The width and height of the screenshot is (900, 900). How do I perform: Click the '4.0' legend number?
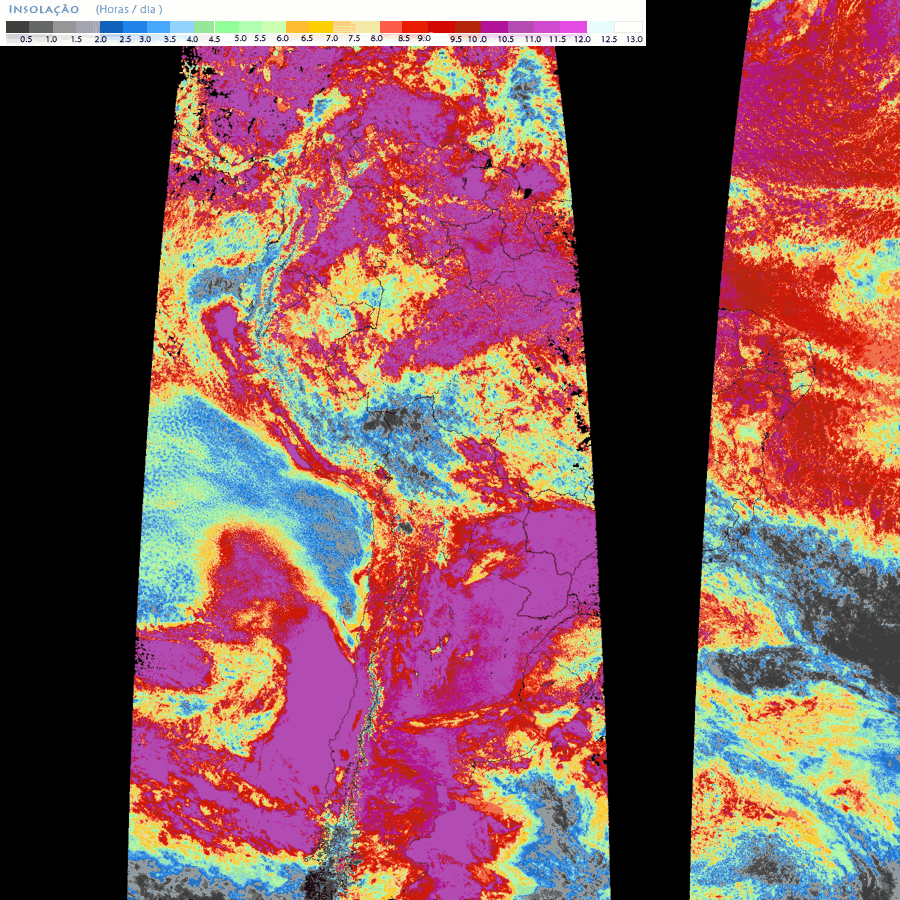coord(192,39)
